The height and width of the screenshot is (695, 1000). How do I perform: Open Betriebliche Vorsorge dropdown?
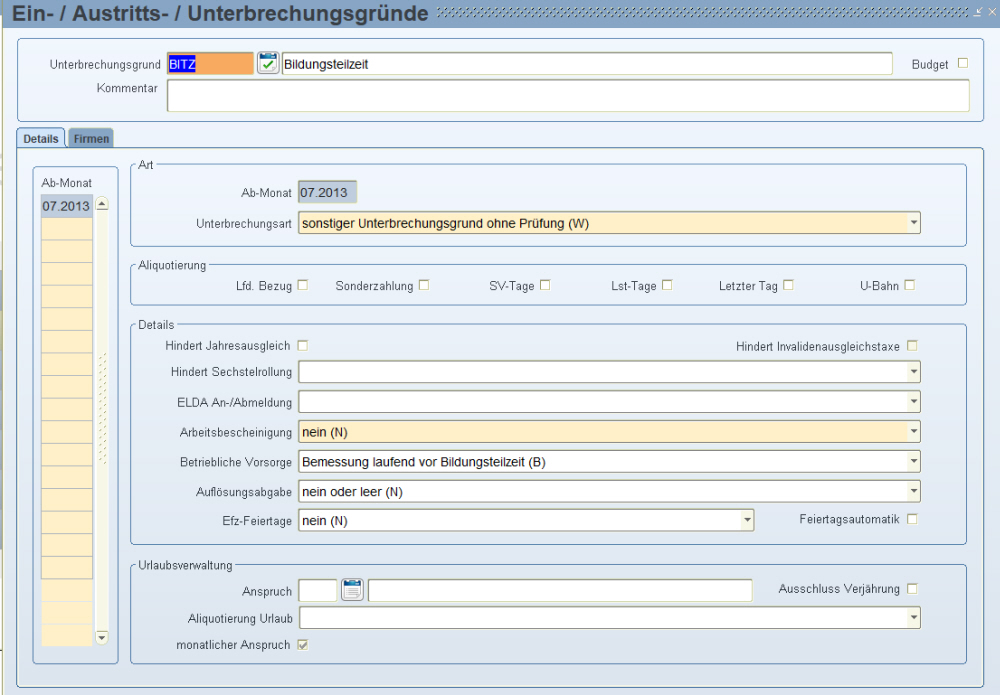pyautogui.click(x=914, y=462)
